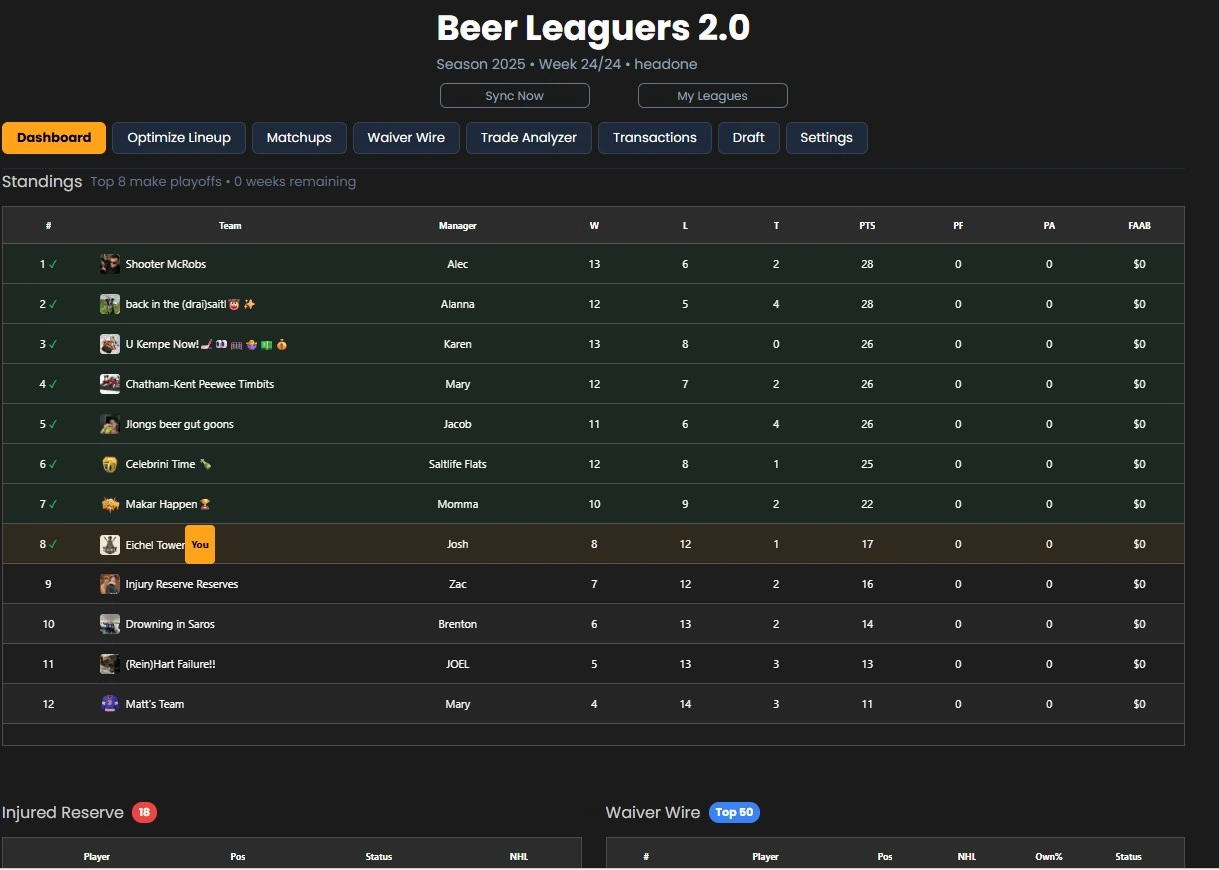Click the Own% column header in Waiver Wire
The height and width of the screenshot is (870, 1219).
coord(1050,857)
